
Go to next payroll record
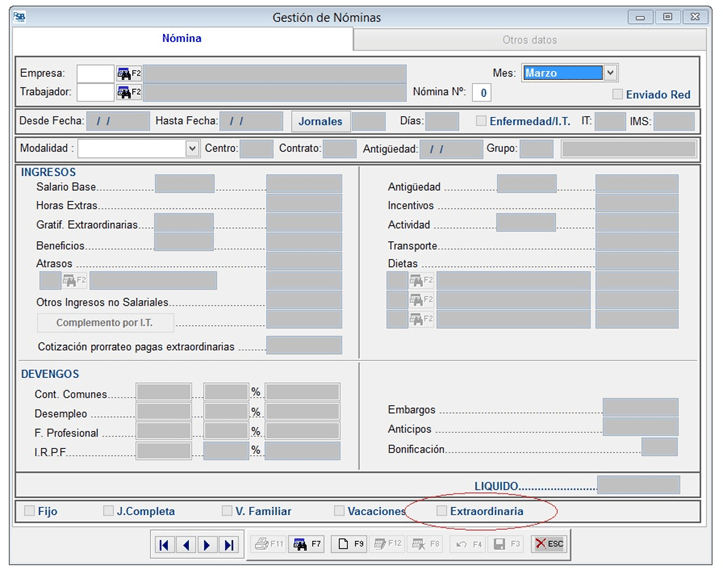(x=208, y=545)
